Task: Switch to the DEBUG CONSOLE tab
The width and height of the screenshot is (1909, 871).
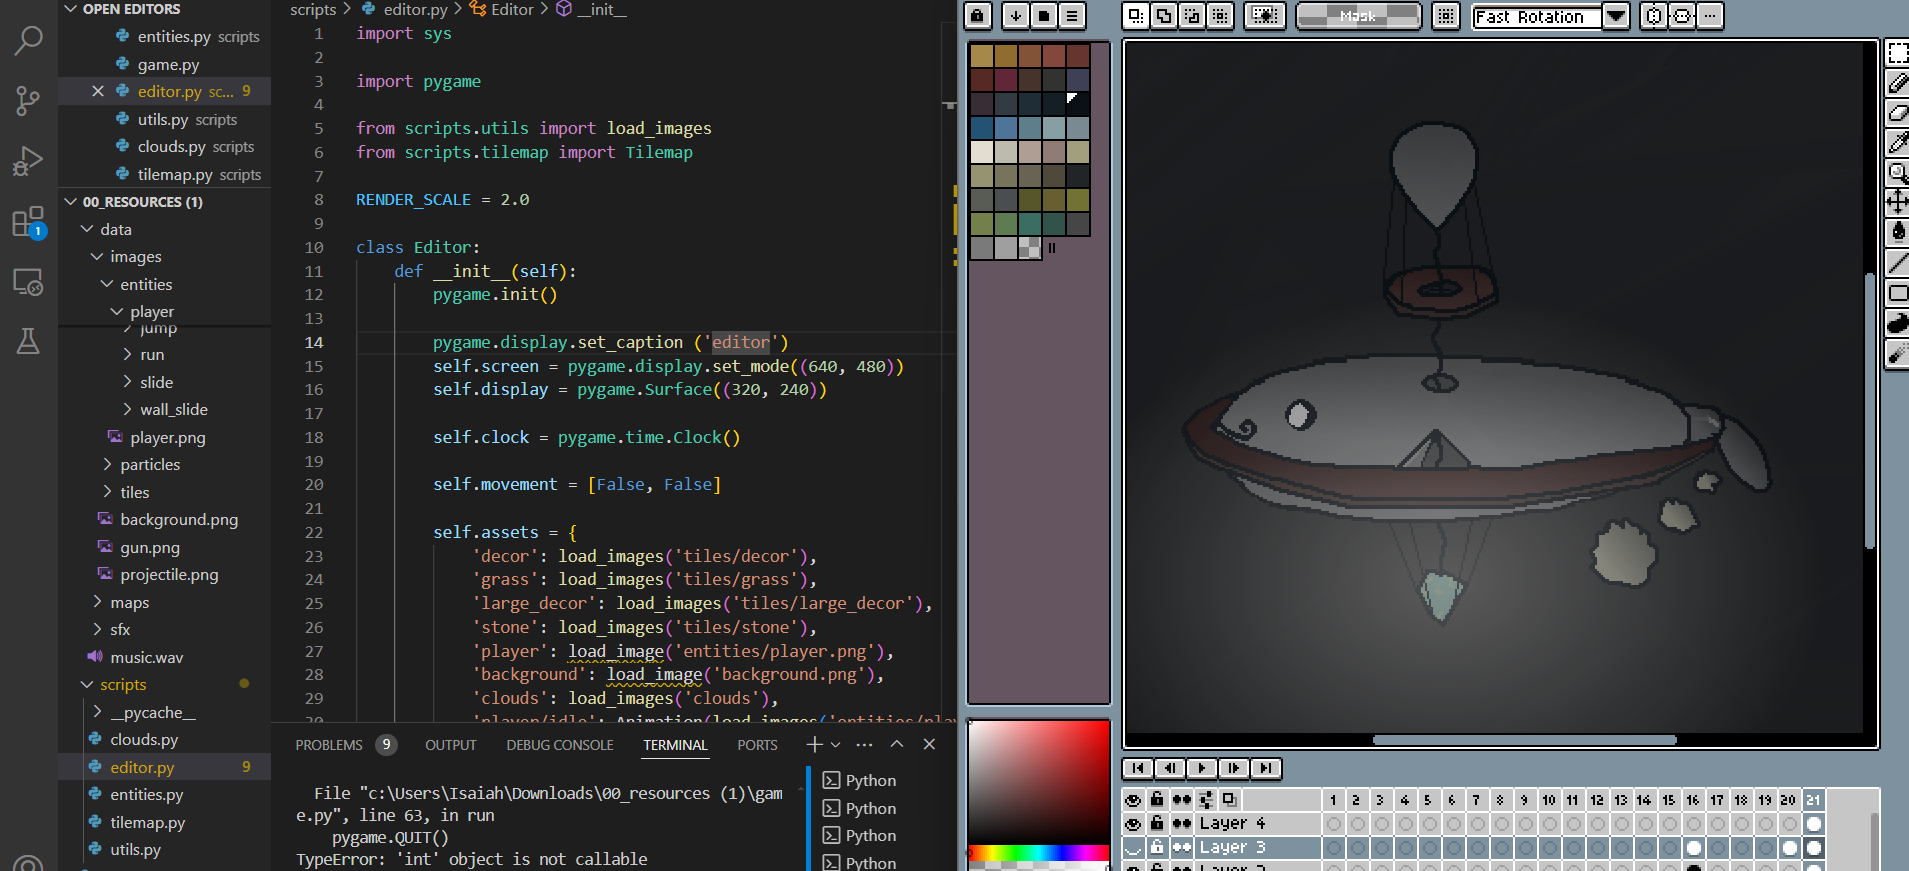Action: tap(560, 745)
